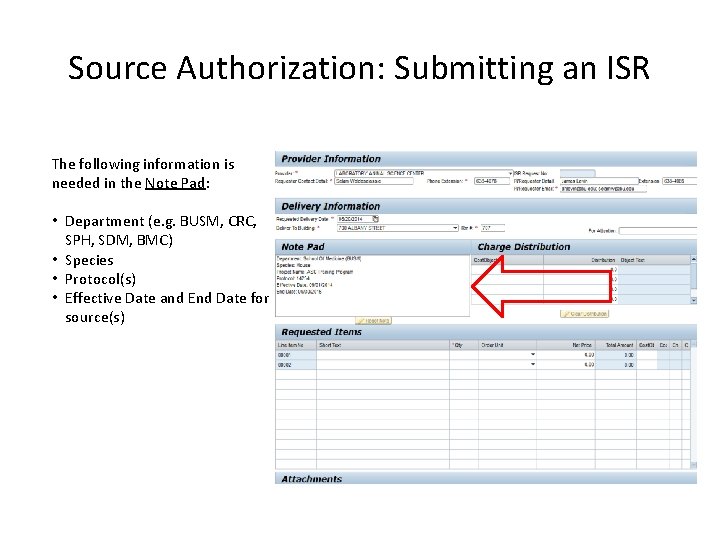The image size is (720, 540).
Task: Open Order Unit dropdown for line 00001
Action: (x=533, y=354)
